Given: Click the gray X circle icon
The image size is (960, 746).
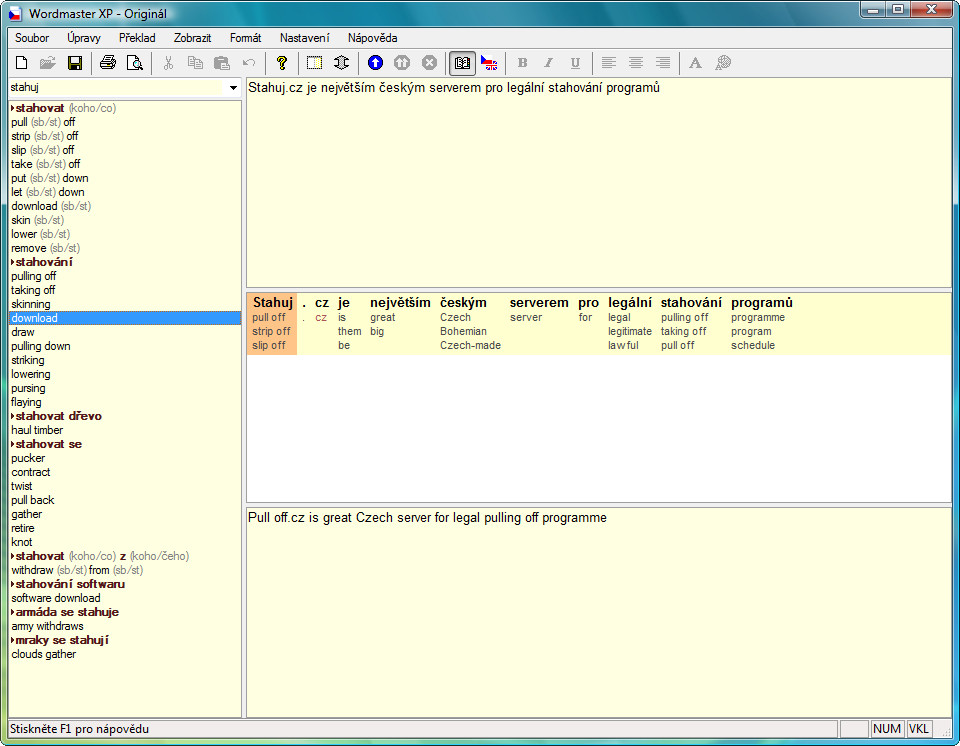Looking at the screenshot, I should [x=429, y=62].
